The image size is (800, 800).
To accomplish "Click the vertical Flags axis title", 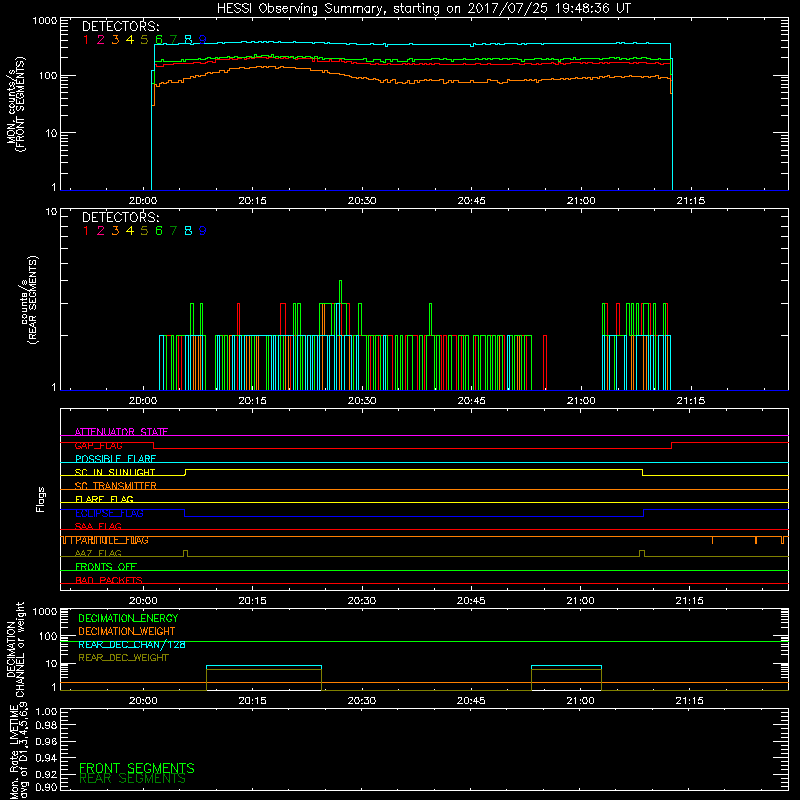I will point(41,499).
